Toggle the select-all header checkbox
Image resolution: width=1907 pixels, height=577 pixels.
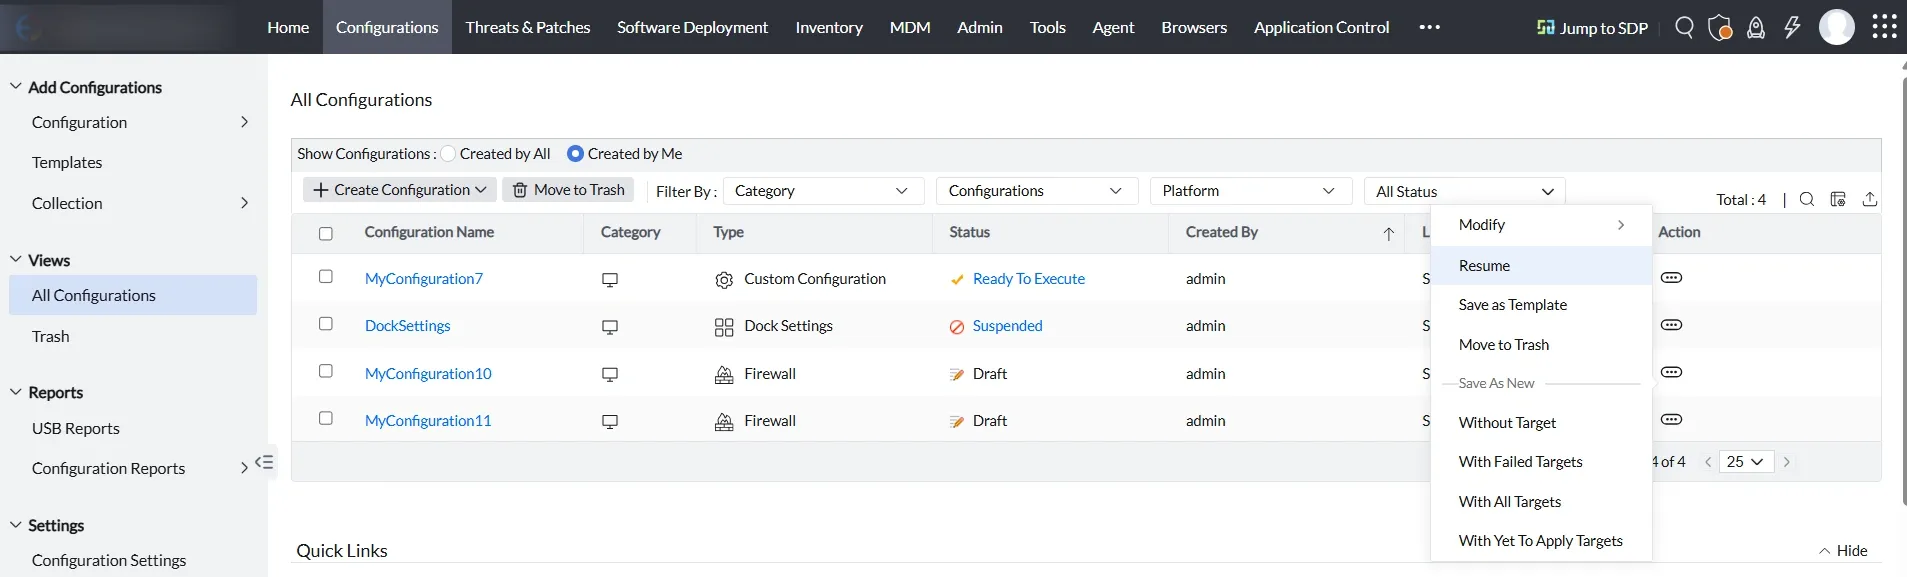click(x=326, y=233)
